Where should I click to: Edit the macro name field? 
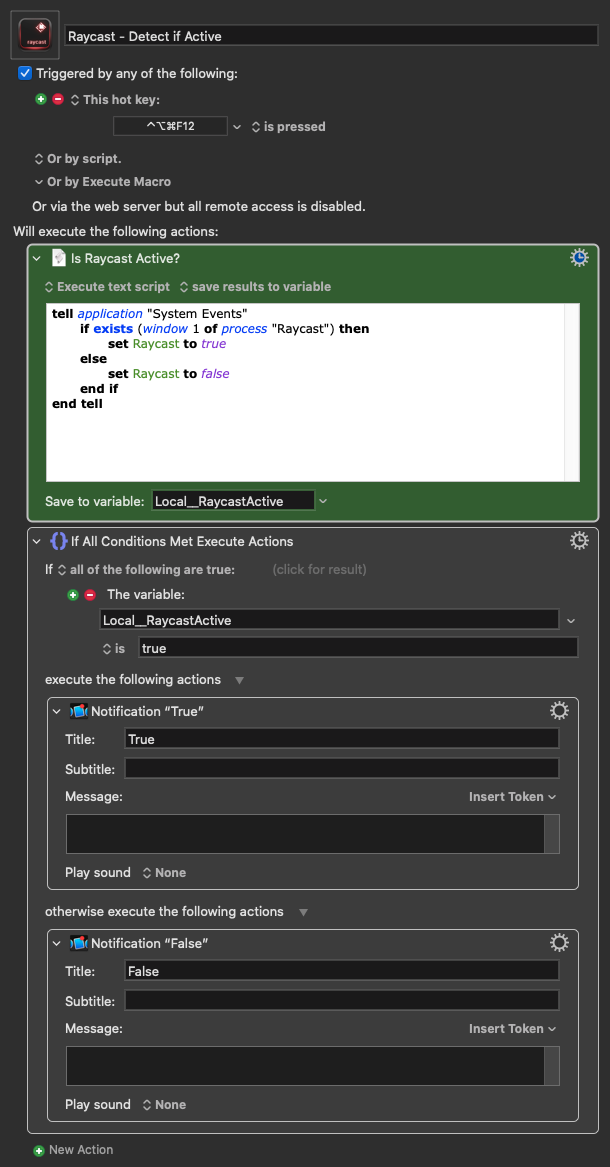[331, 35]
